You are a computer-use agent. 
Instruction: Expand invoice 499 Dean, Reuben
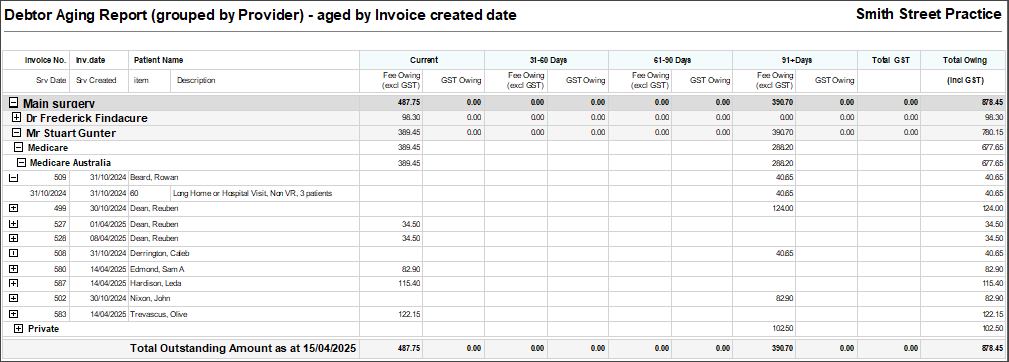[14, 208]
